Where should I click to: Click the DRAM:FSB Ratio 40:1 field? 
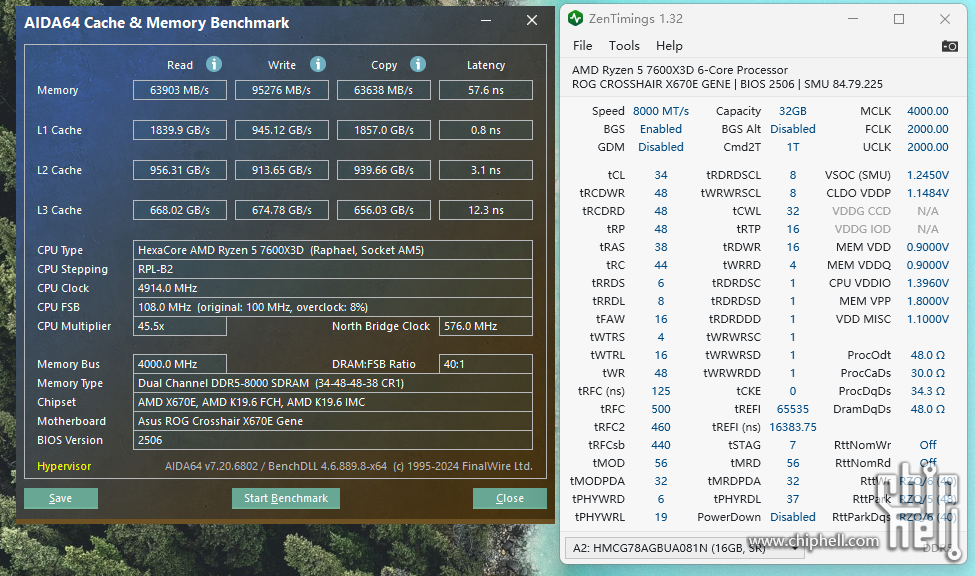(x=486, y=364)
